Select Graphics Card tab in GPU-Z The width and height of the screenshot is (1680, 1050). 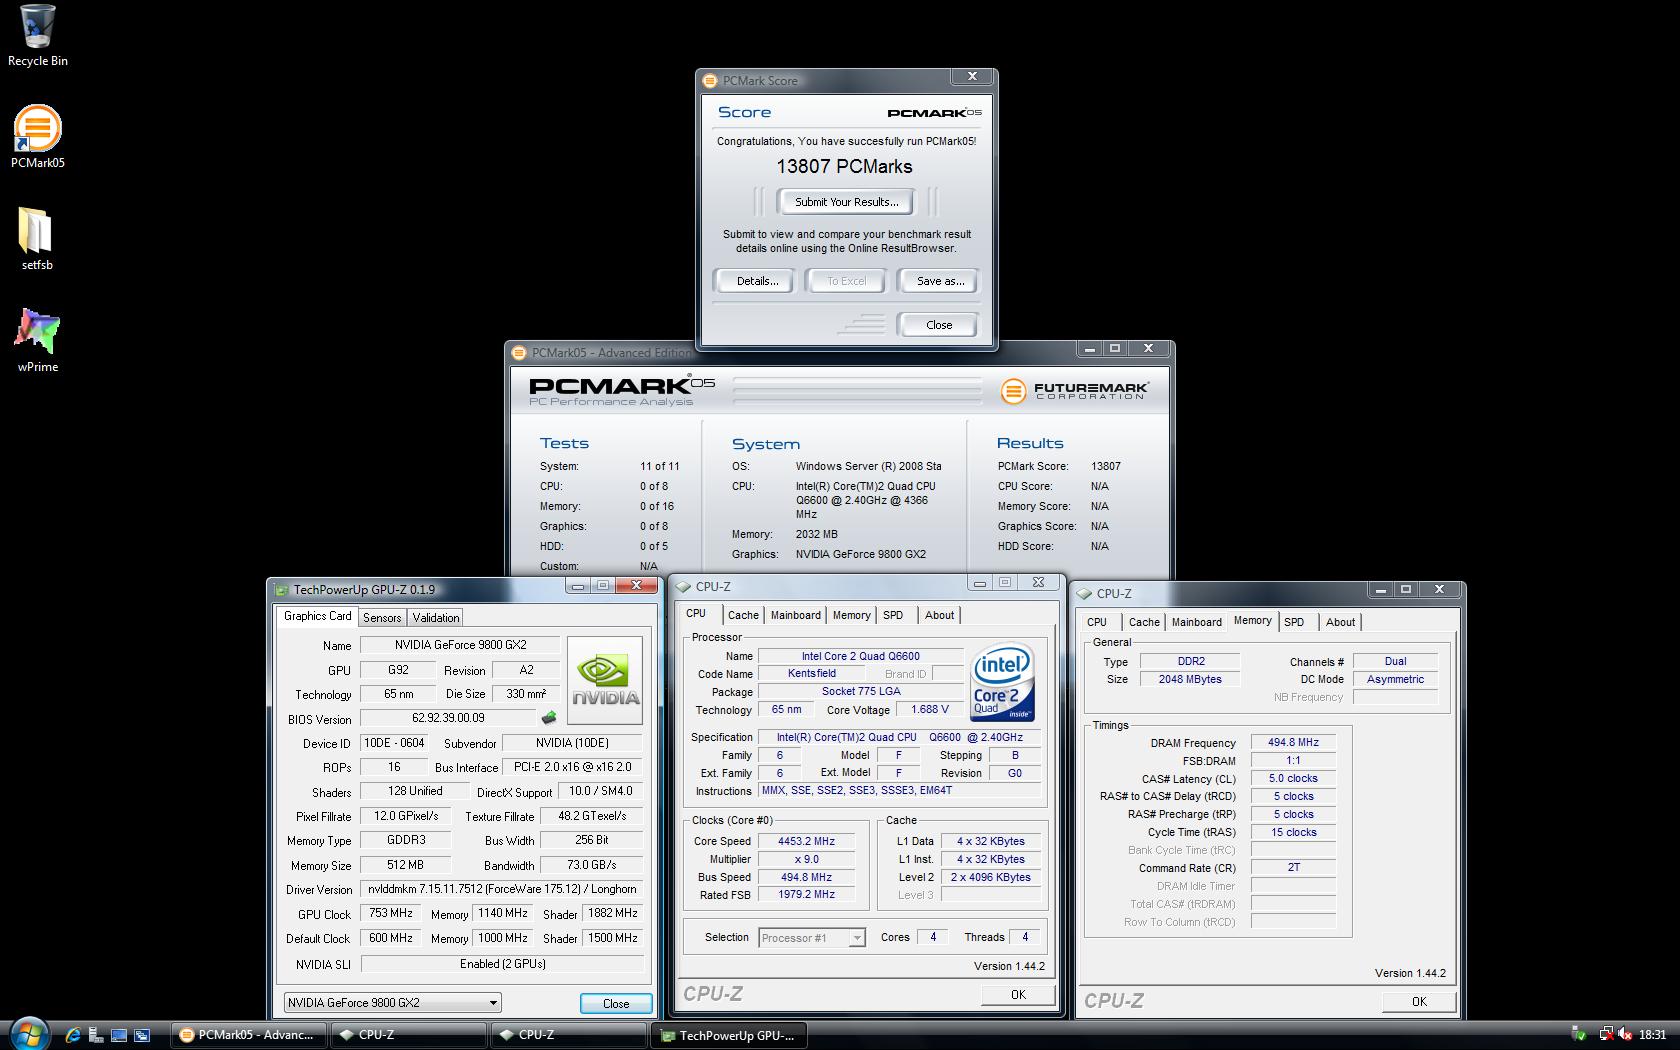(x=317, y=616)
